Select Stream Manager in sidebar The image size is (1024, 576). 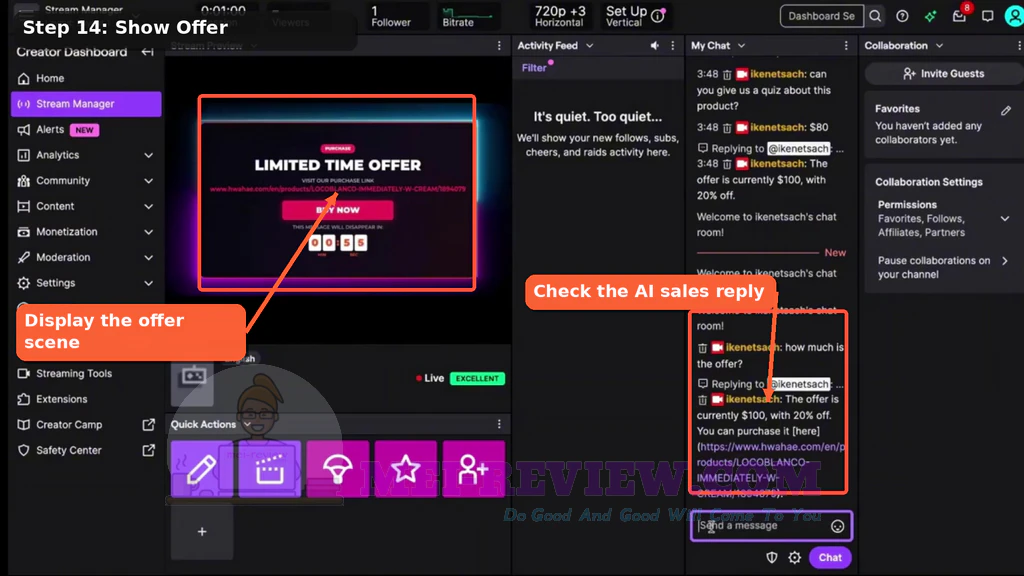pos(86,104)
